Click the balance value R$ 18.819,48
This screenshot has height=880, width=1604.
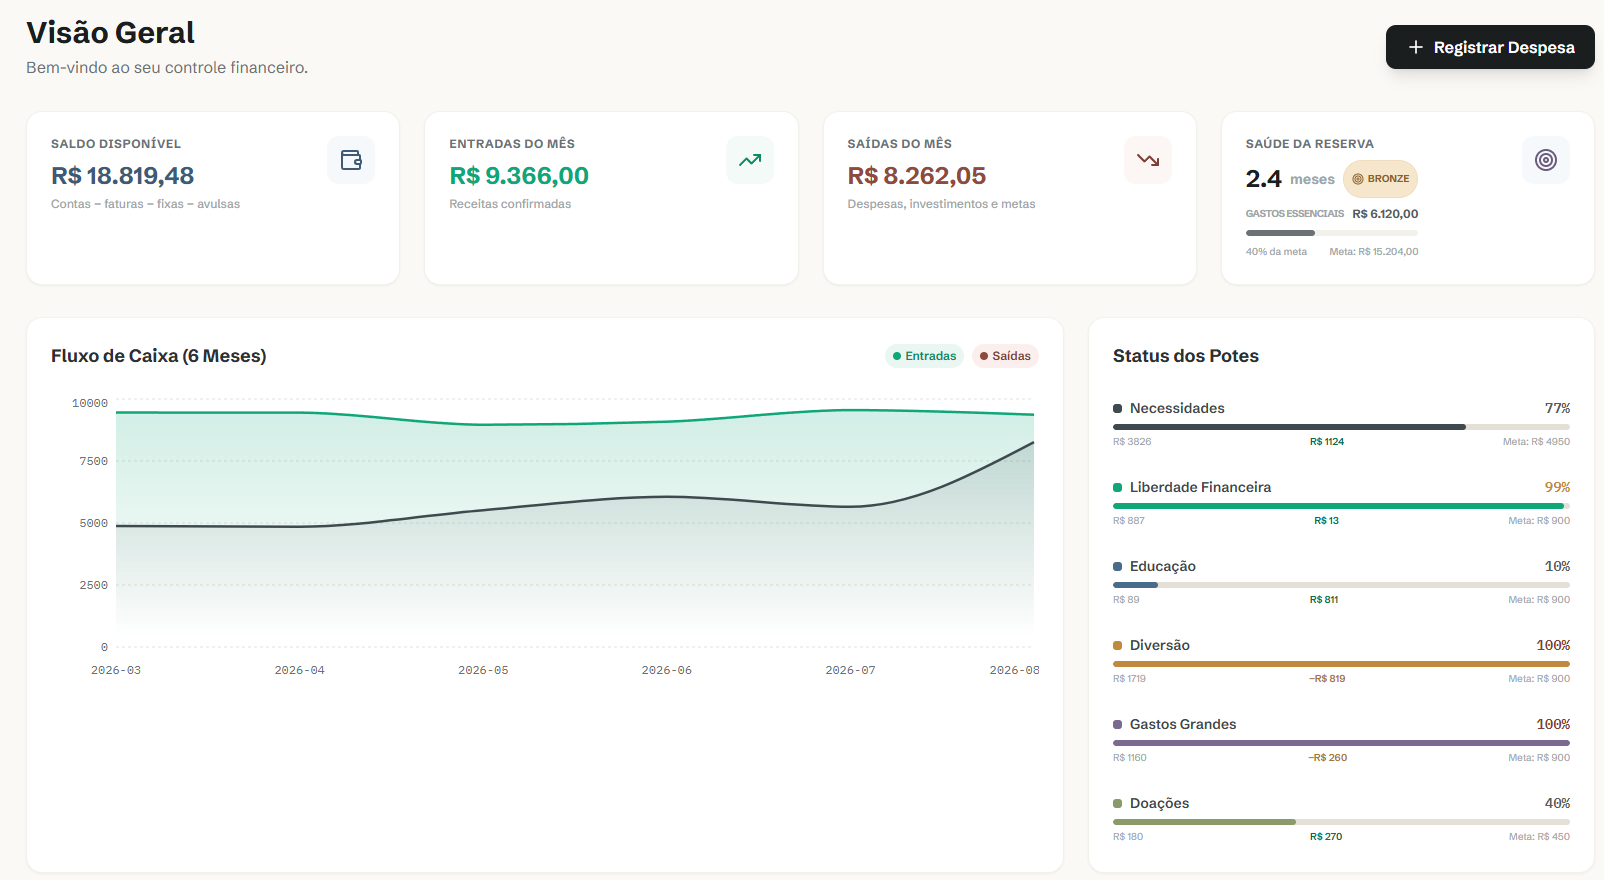tap(122, 176)
